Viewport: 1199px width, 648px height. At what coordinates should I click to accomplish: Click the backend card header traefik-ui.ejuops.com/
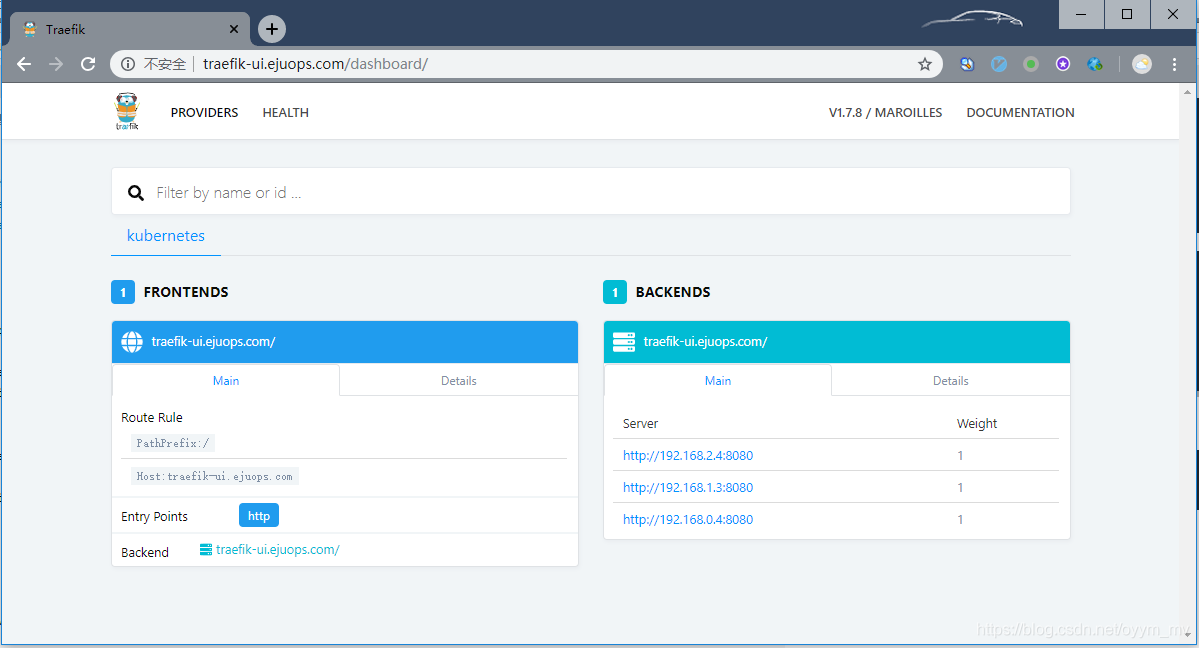[837, 342]
